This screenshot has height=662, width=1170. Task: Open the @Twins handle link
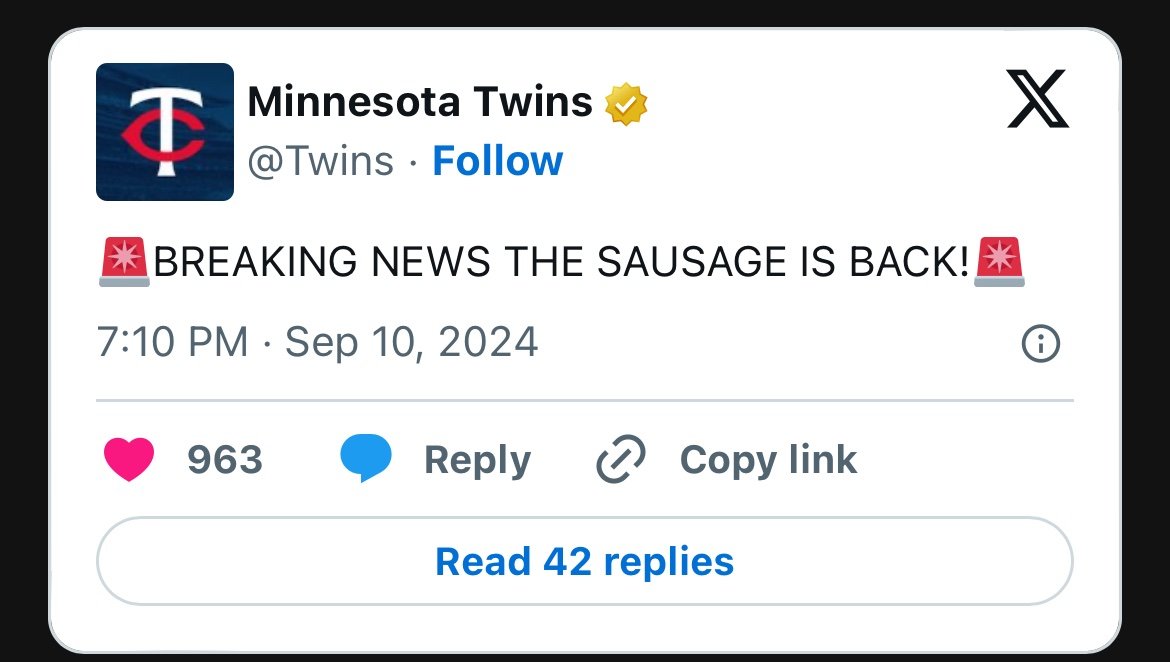tap(320, 161)
